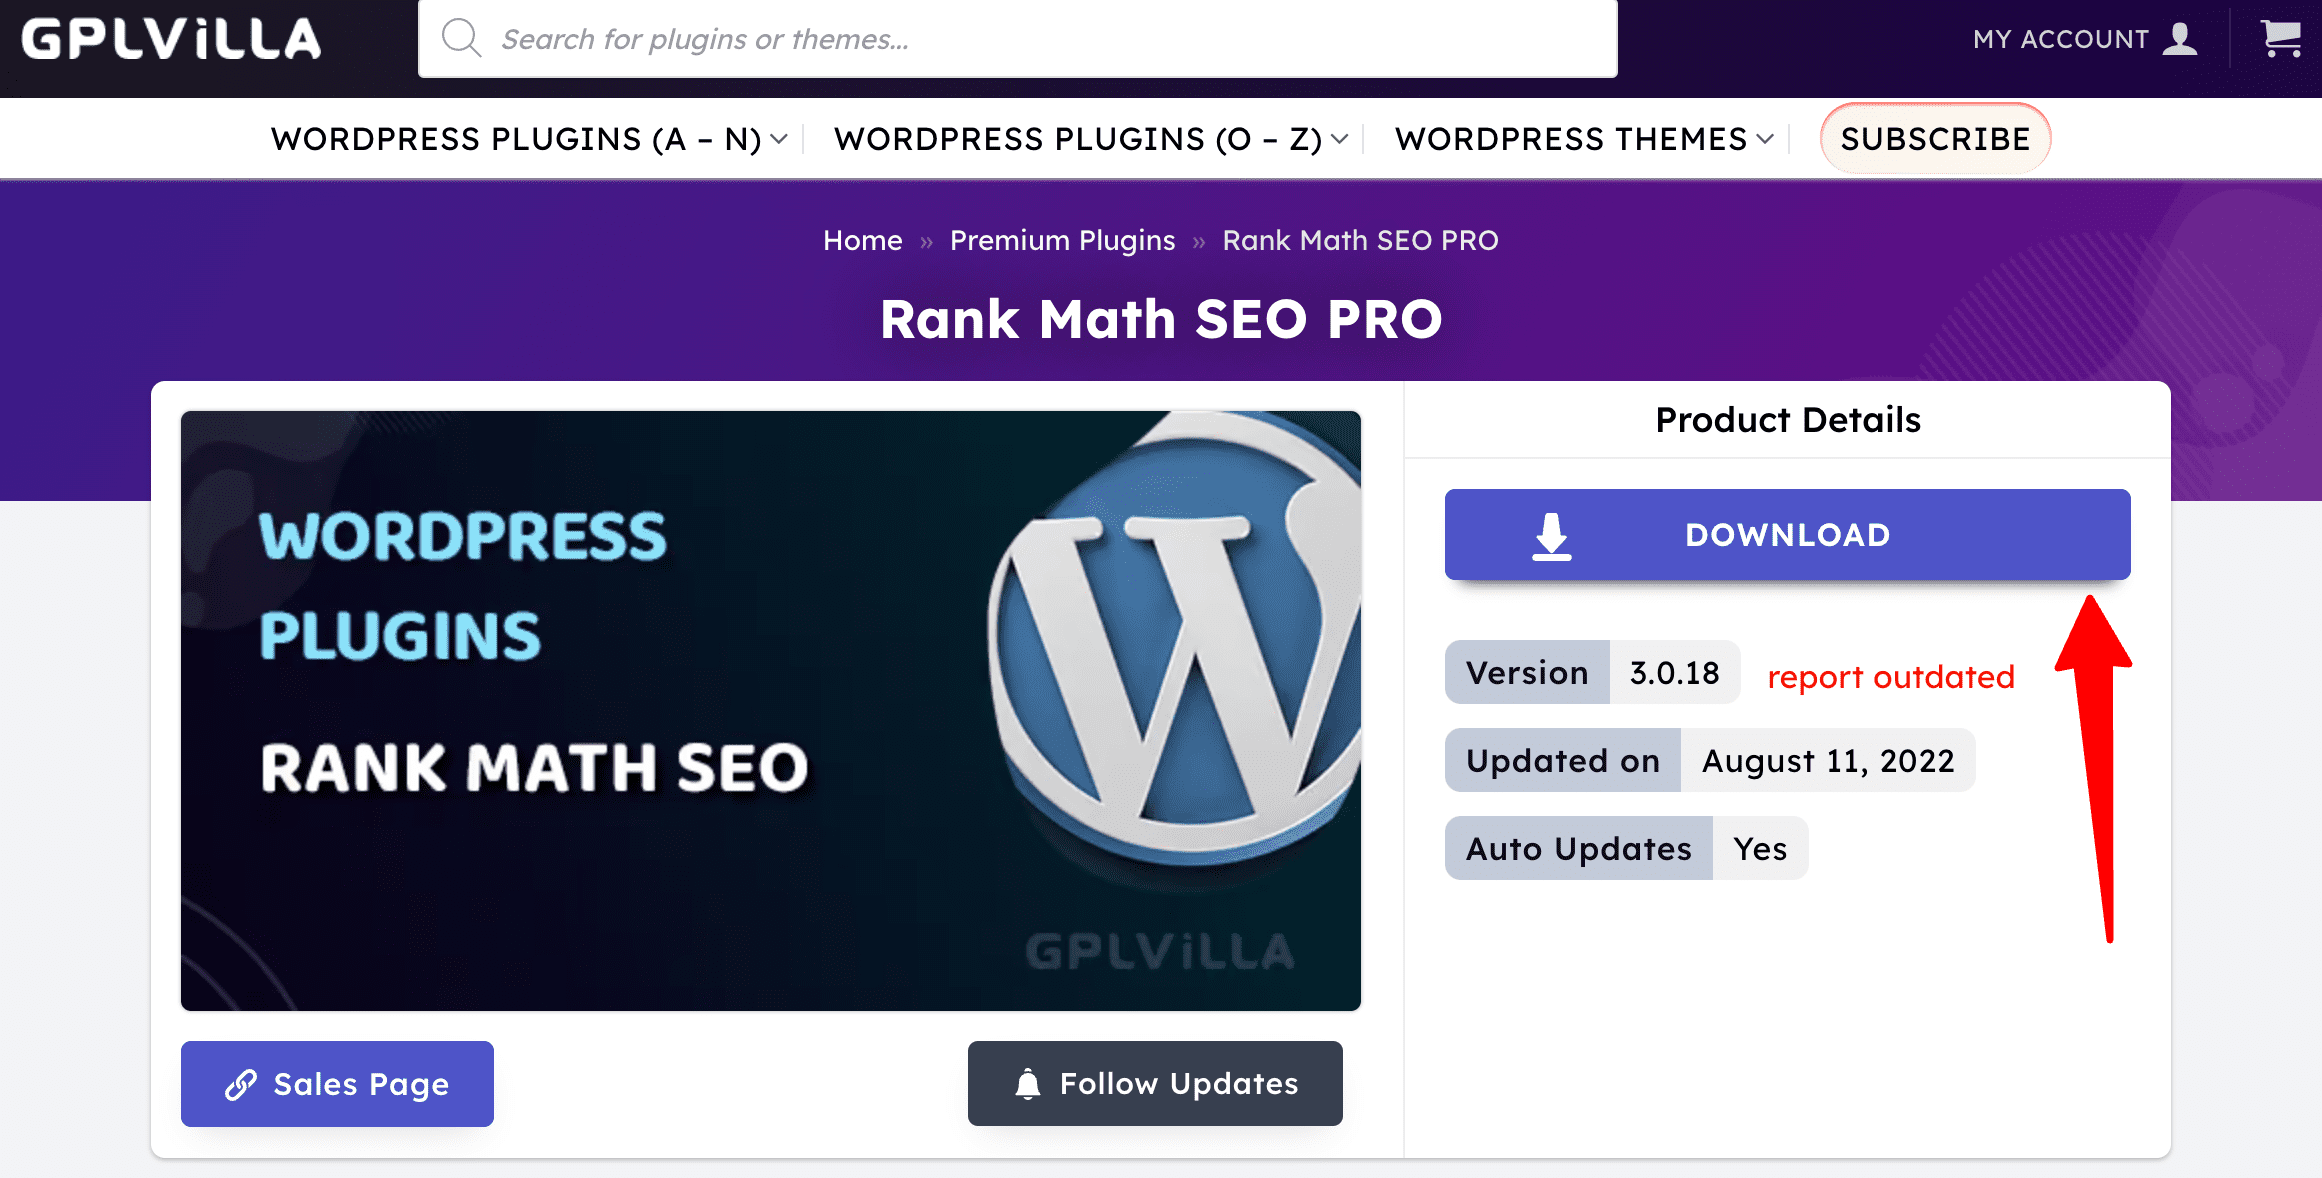Expand WordPress Themes dropdown chevron
2322x1178 pixels.
click(x=1766, y=139)
